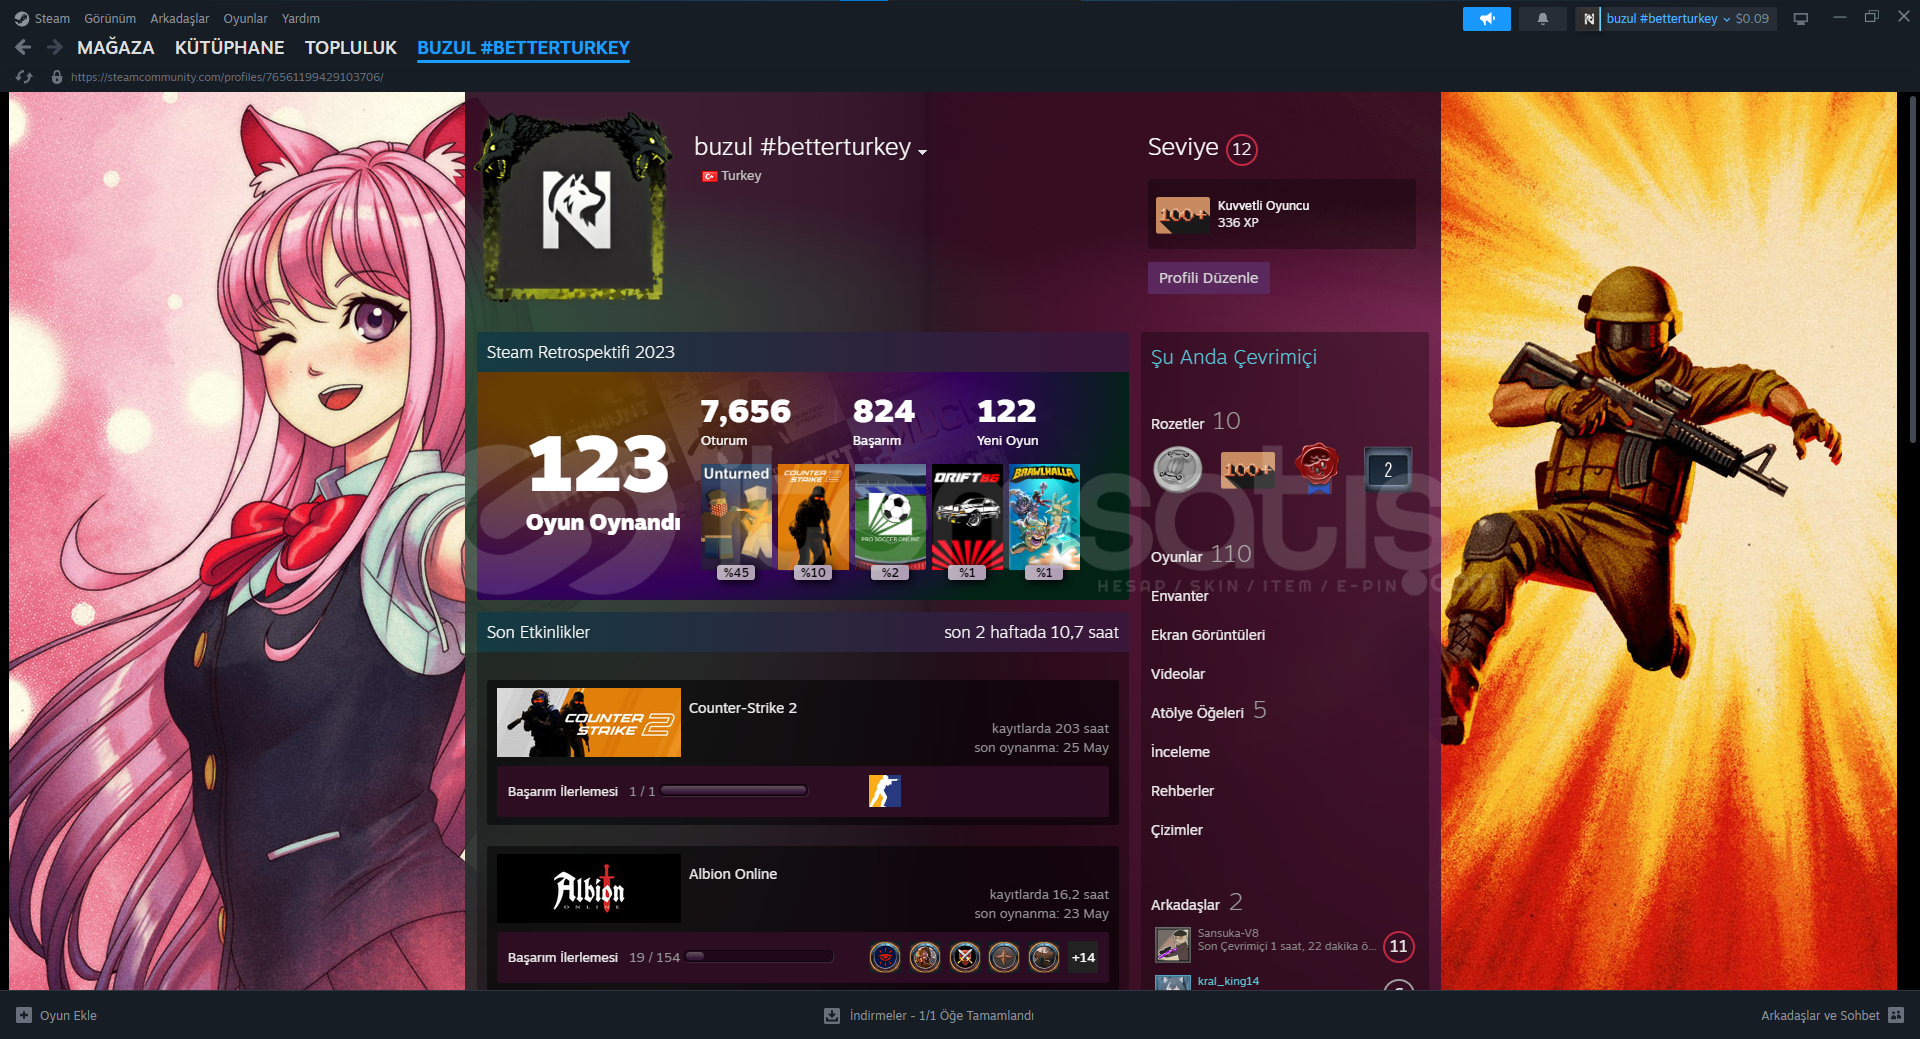Click the page vertical scrollbar

pos(1912,270)
